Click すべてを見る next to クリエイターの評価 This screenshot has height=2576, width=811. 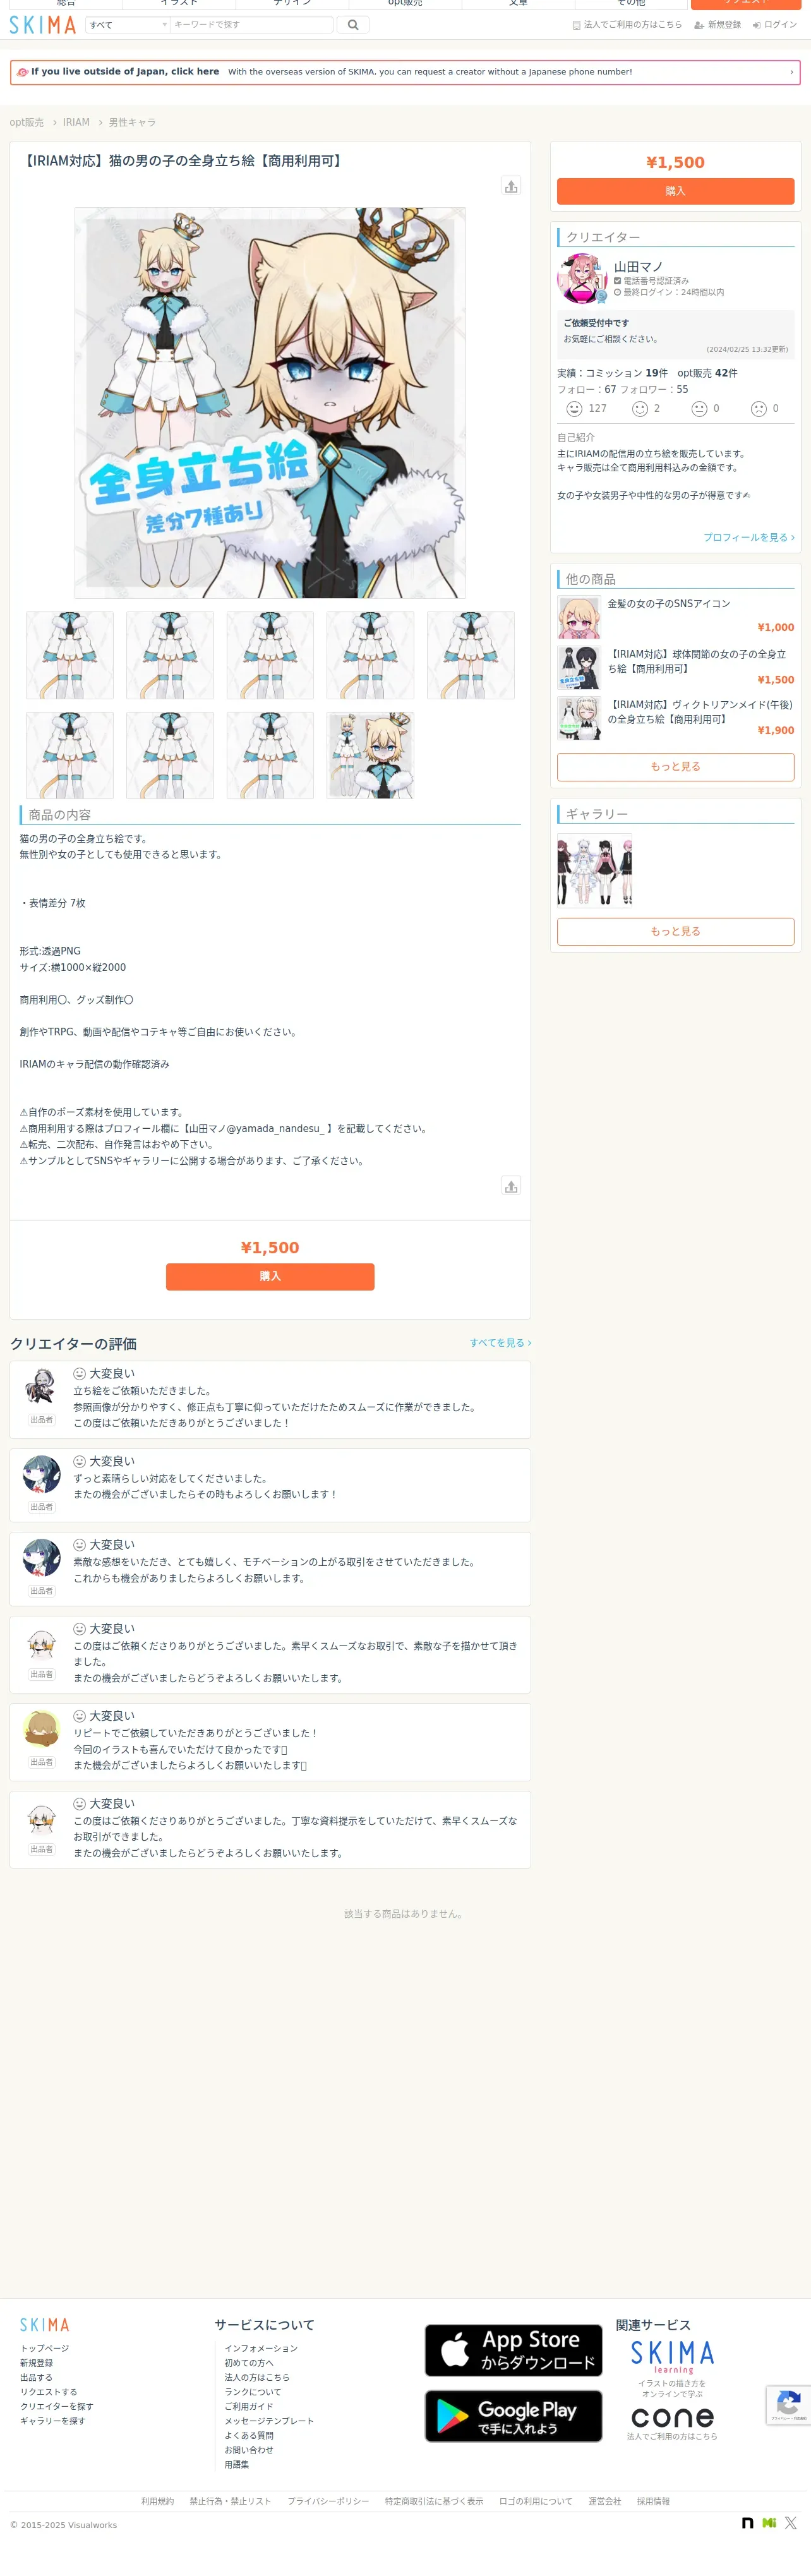coord(500,1343)
